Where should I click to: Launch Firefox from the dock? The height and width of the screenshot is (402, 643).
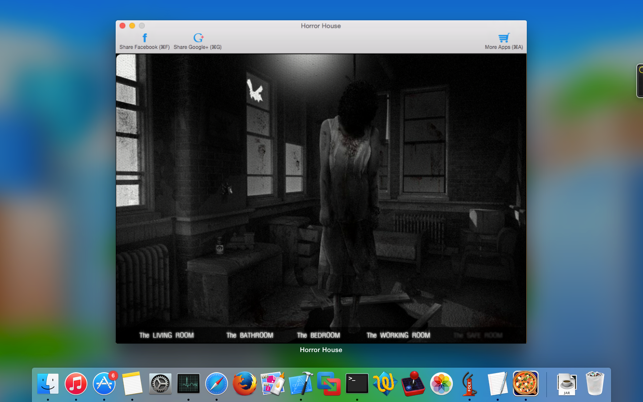tap(244, 384)
